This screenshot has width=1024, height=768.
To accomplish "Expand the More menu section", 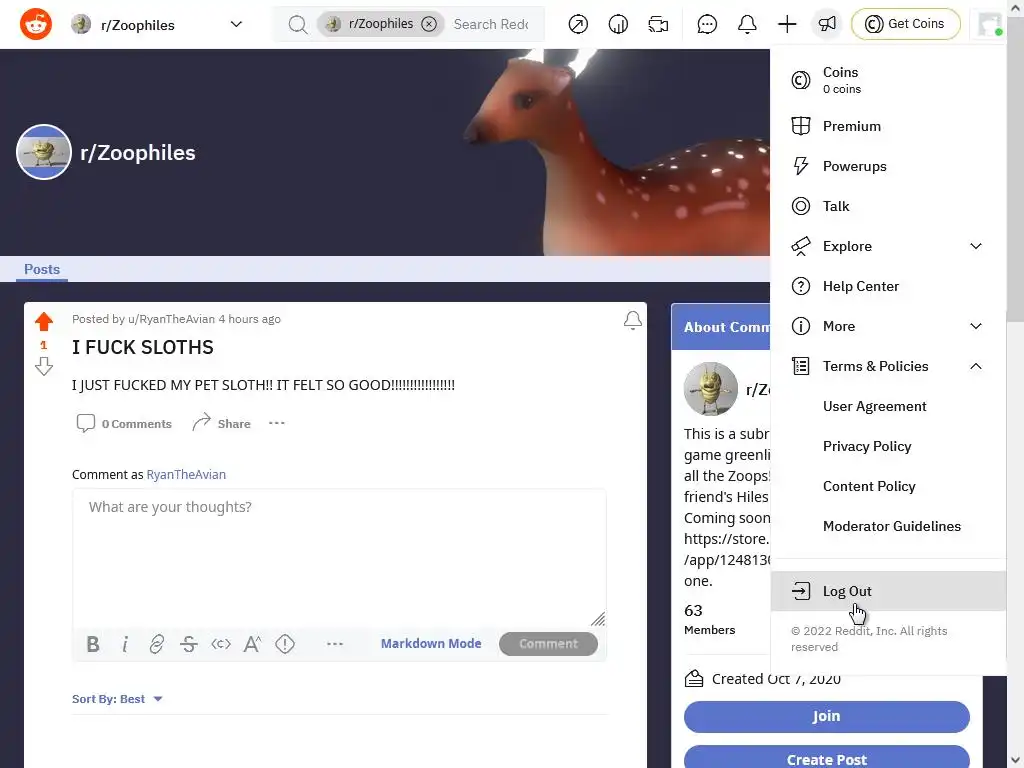I will pyautogui.click(x=888, y=326).
